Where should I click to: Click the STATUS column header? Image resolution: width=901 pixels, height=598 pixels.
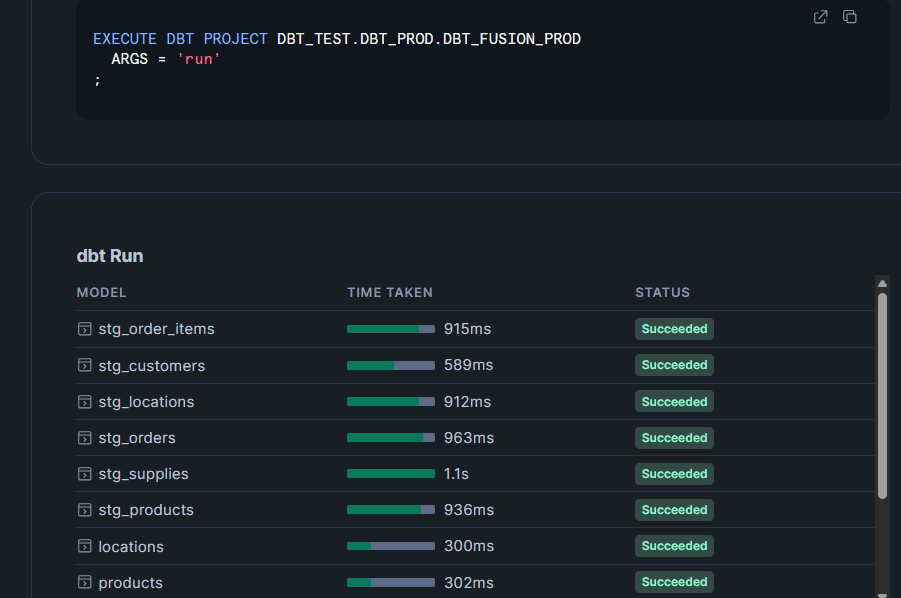pos(662,292)
